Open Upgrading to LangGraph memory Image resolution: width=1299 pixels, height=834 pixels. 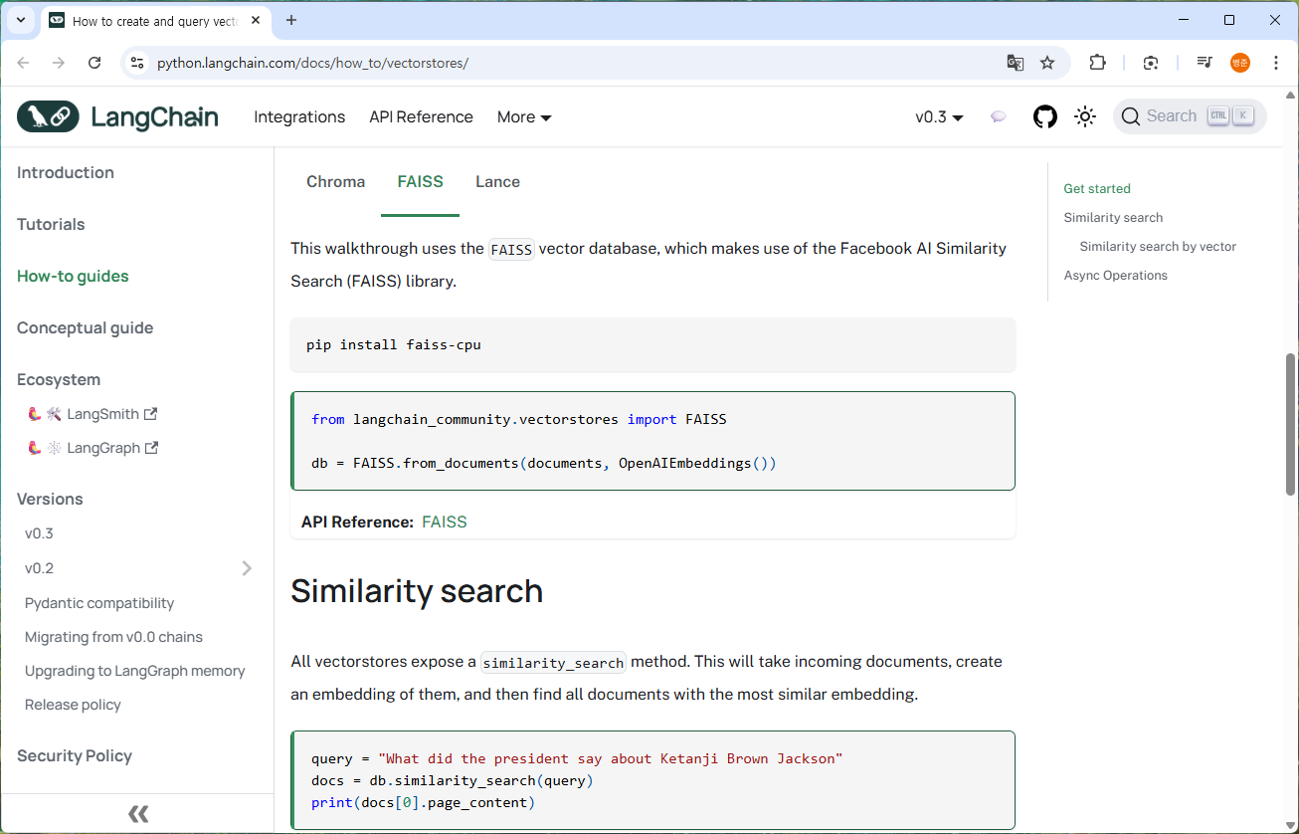coord(135,671)
